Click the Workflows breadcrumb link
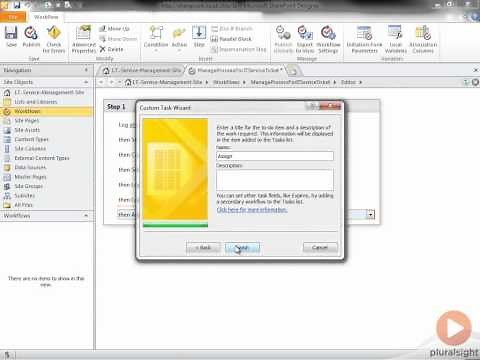The width and height of the screenshot is (480, 360). pos(226,82)
